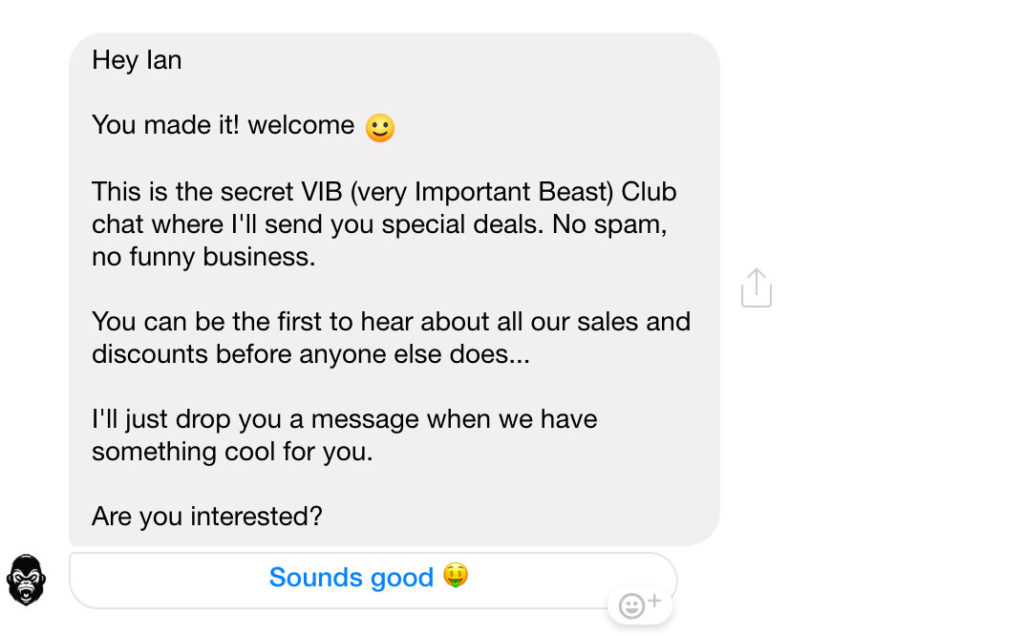Tap the Sounds good quick reply
This screenshot has width=1024, height=636.
[x=373, y=580]
